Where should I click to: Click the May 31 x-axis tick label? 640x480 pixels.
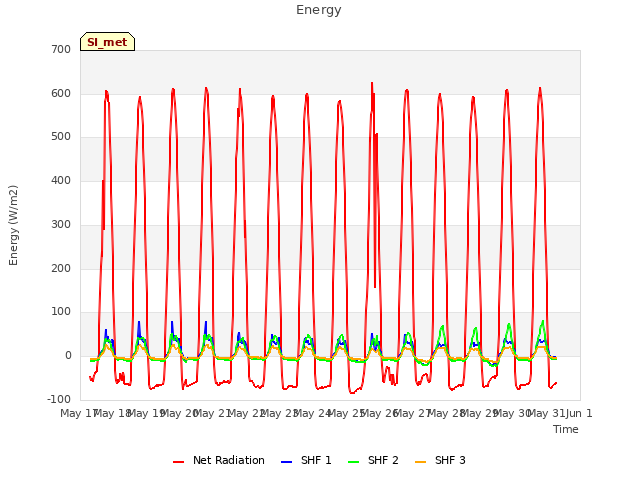546,413
